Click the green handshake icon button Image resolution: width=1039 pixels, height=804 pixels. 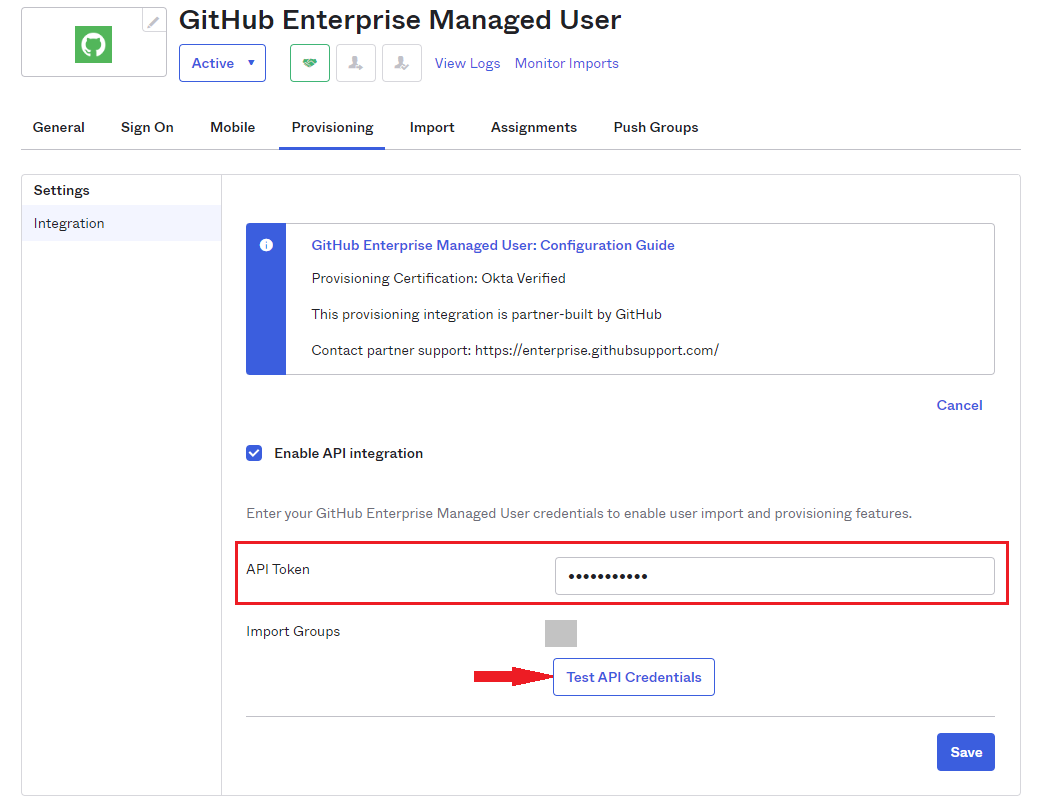pyautogui.click(x=310, y=63)
